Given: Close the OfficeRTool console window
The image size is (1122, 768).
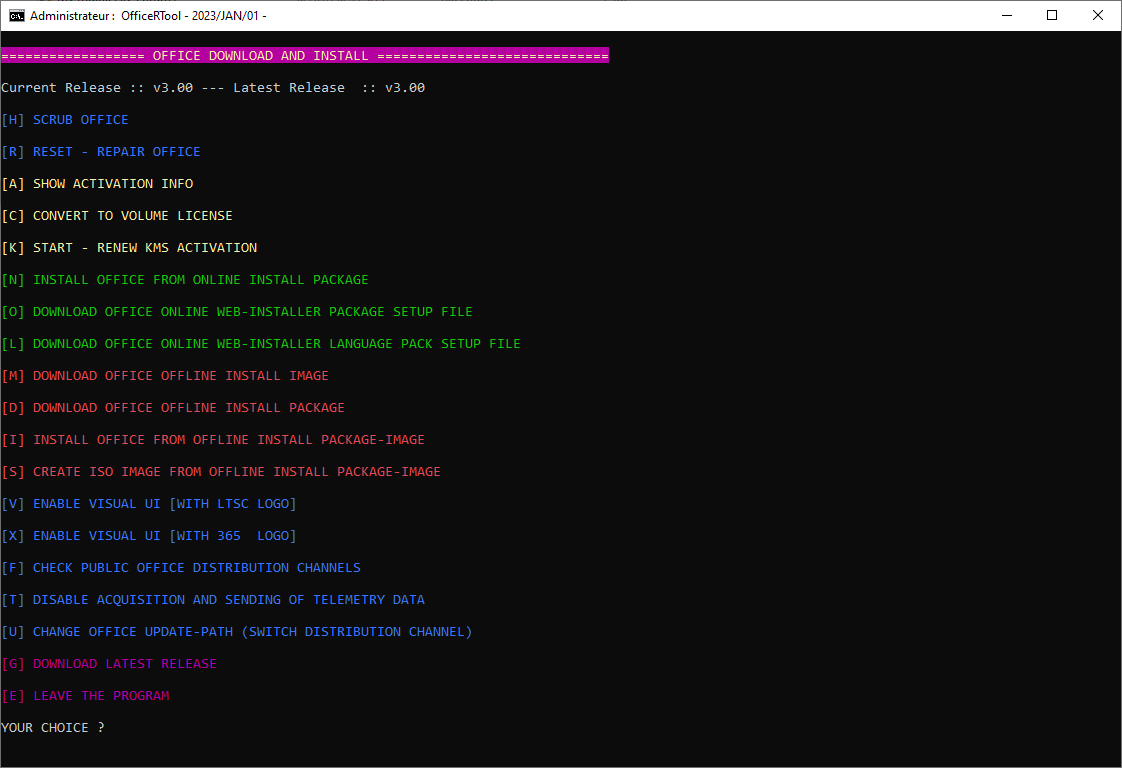Looking at the screenshot, I should coord(1098,16).
